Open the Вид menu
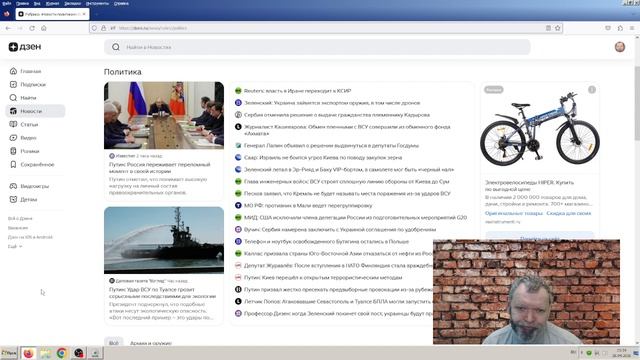This screenshot has height=360, width=640. [x=37, y=3]
